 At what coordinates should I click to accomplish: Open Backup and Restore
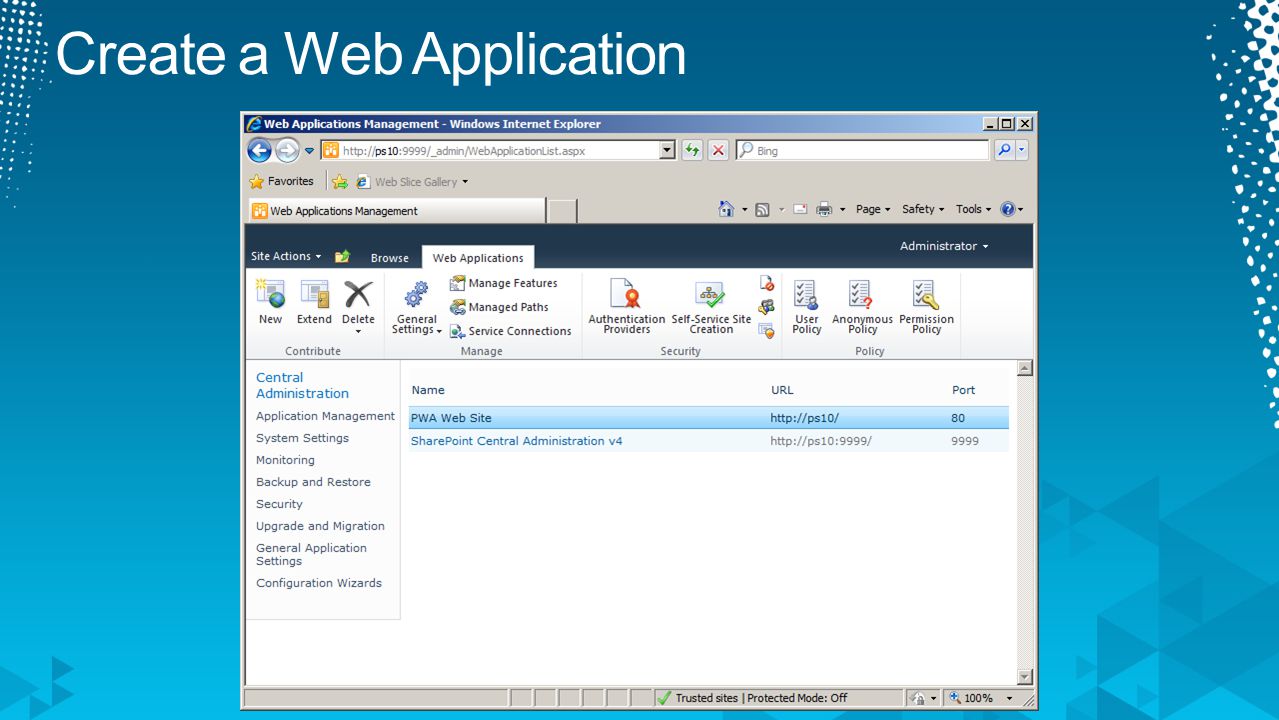tap(313, 482)
